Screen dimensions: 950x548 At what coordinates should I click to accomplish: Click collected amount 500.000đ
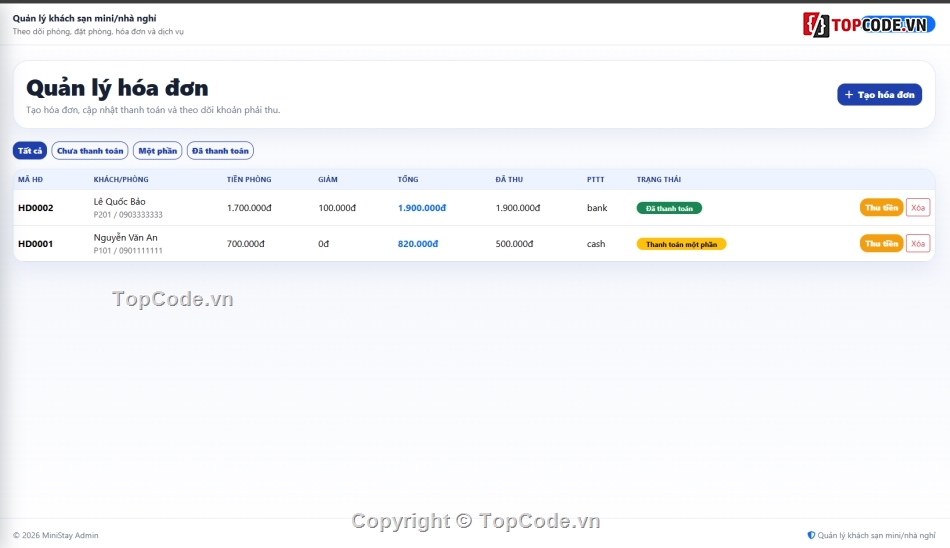click(x=514, y=244)
